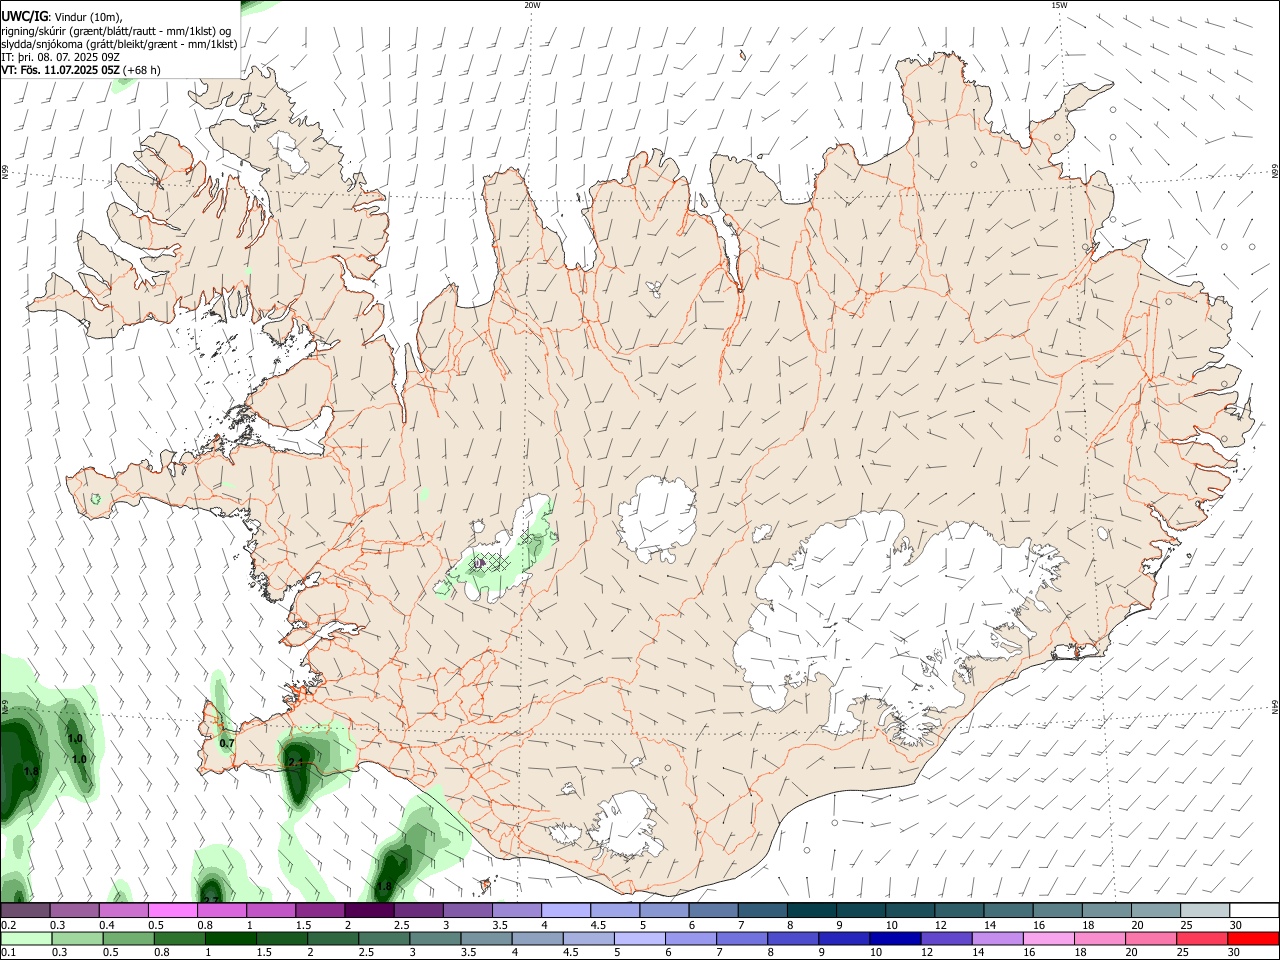Screen dimensions: 1280x960
Task: Pick the dark teal 8 swatch in top legend row
Action: point(812,910)
